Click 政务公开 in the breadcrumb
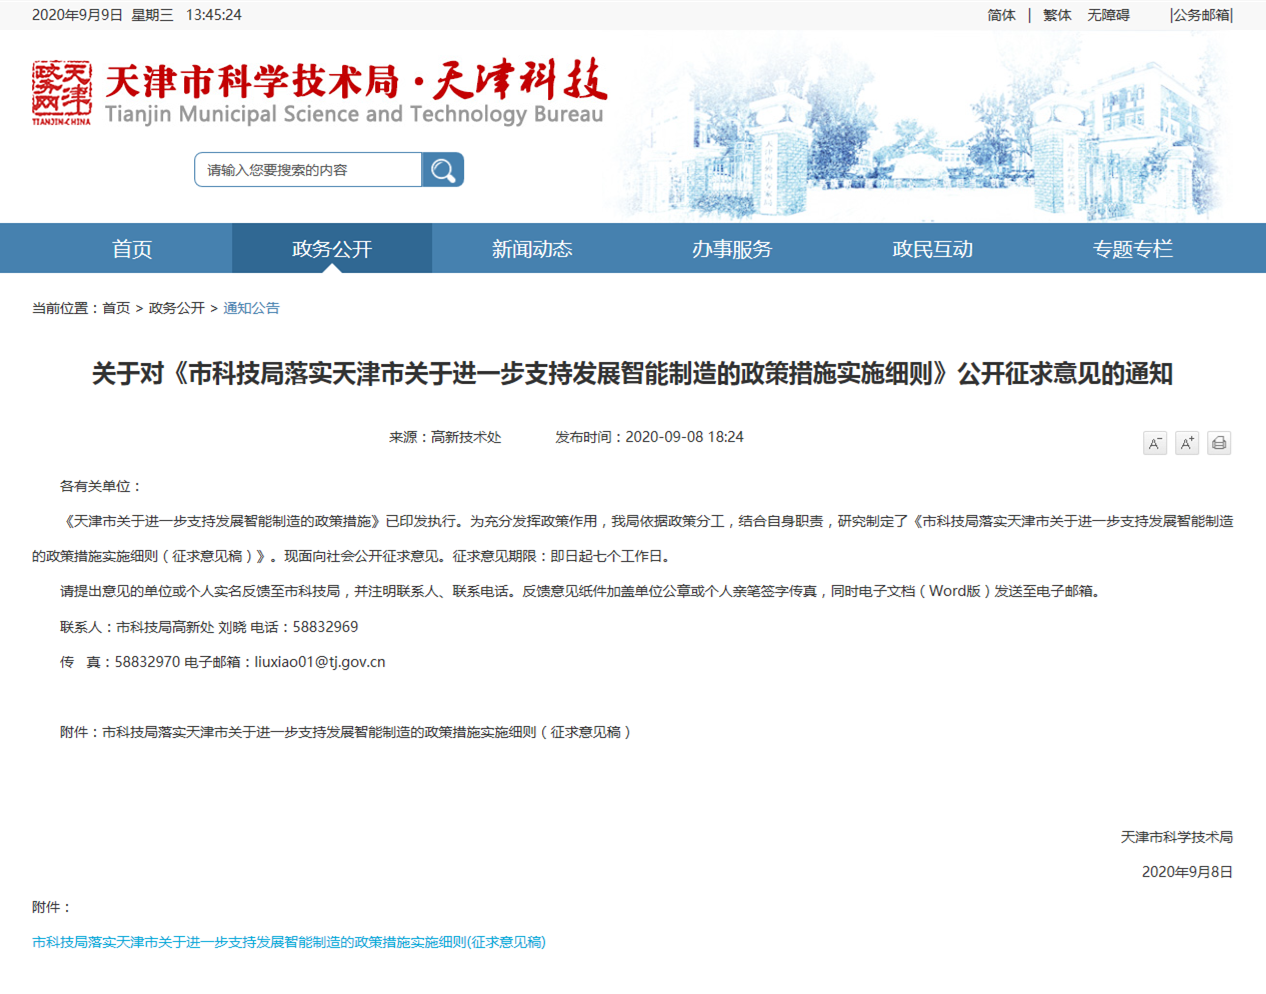1266x994 pixels. (176, 308)
